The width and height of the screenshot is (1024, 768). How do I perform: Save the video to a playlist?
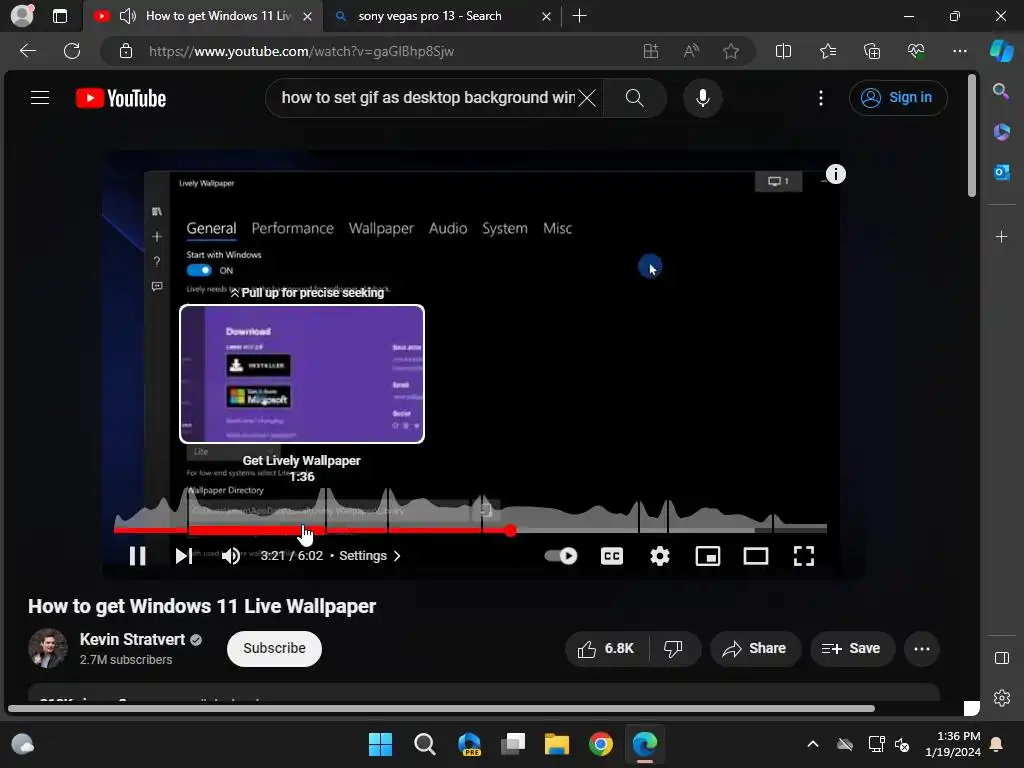(x=852, y=648)
